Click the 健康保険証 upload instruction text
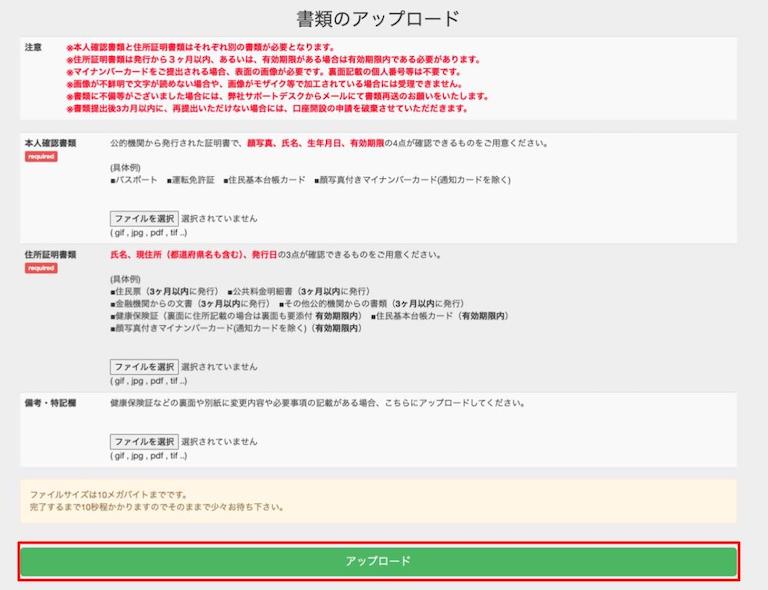768x590 pixels. (x=317, y=403)
